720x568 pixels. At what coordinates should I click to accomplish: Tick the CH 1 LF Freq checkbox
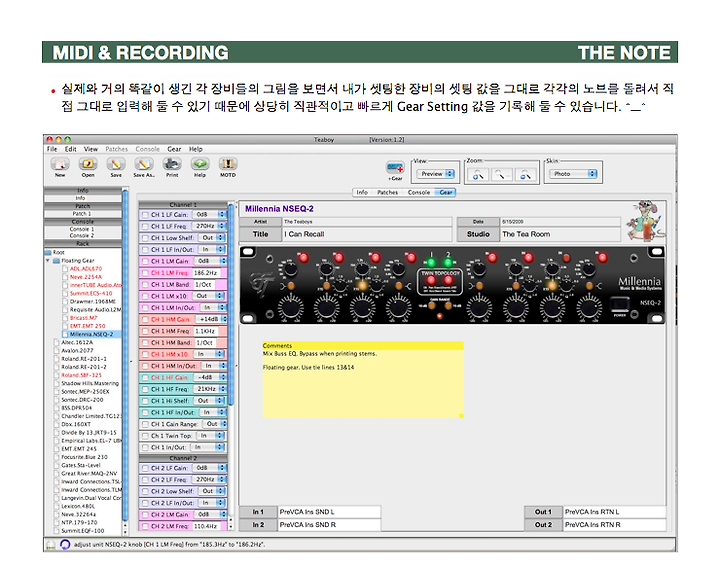[x=145, y=226]
